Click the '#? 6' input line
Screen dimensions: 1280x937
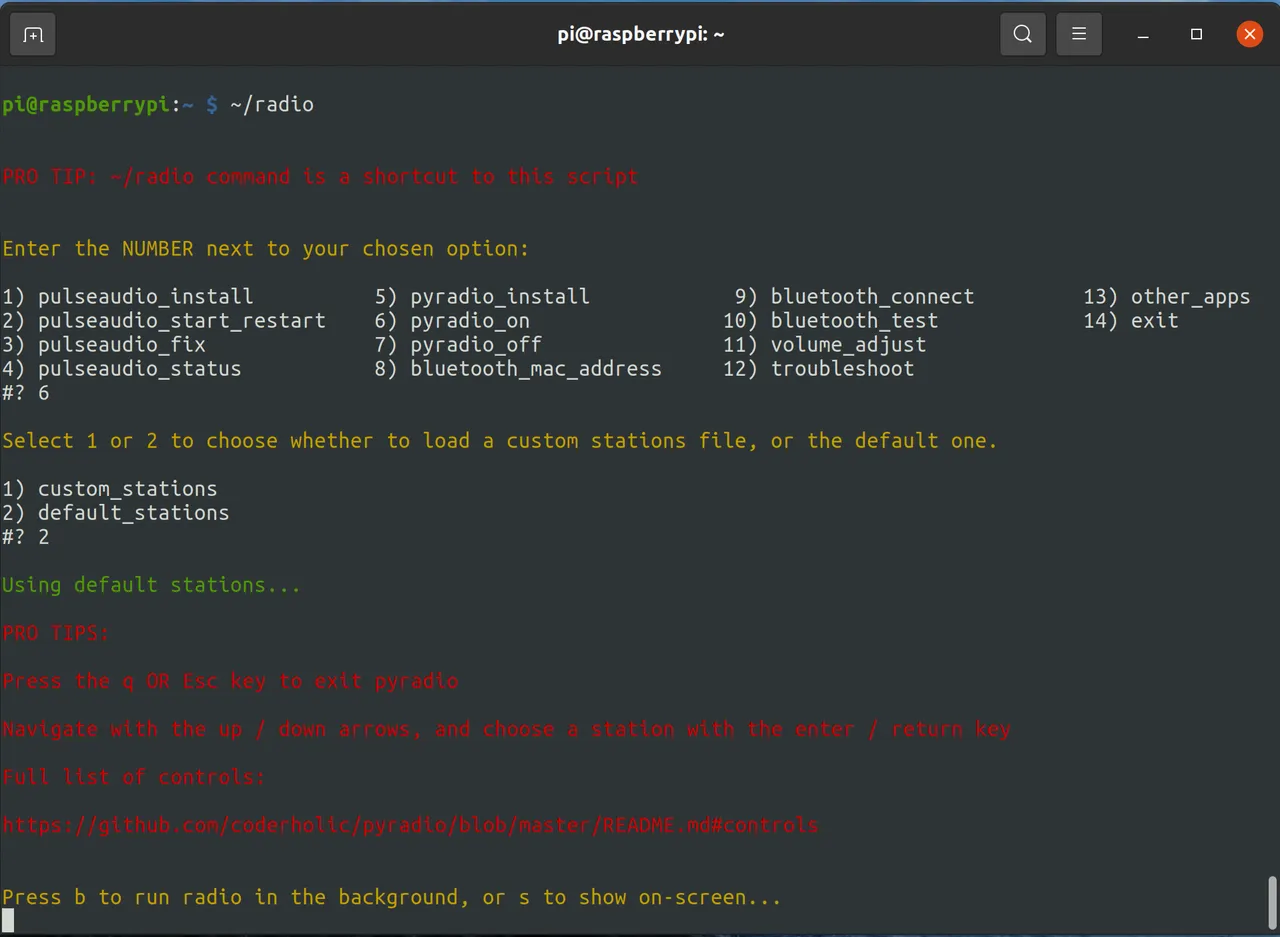25,393
